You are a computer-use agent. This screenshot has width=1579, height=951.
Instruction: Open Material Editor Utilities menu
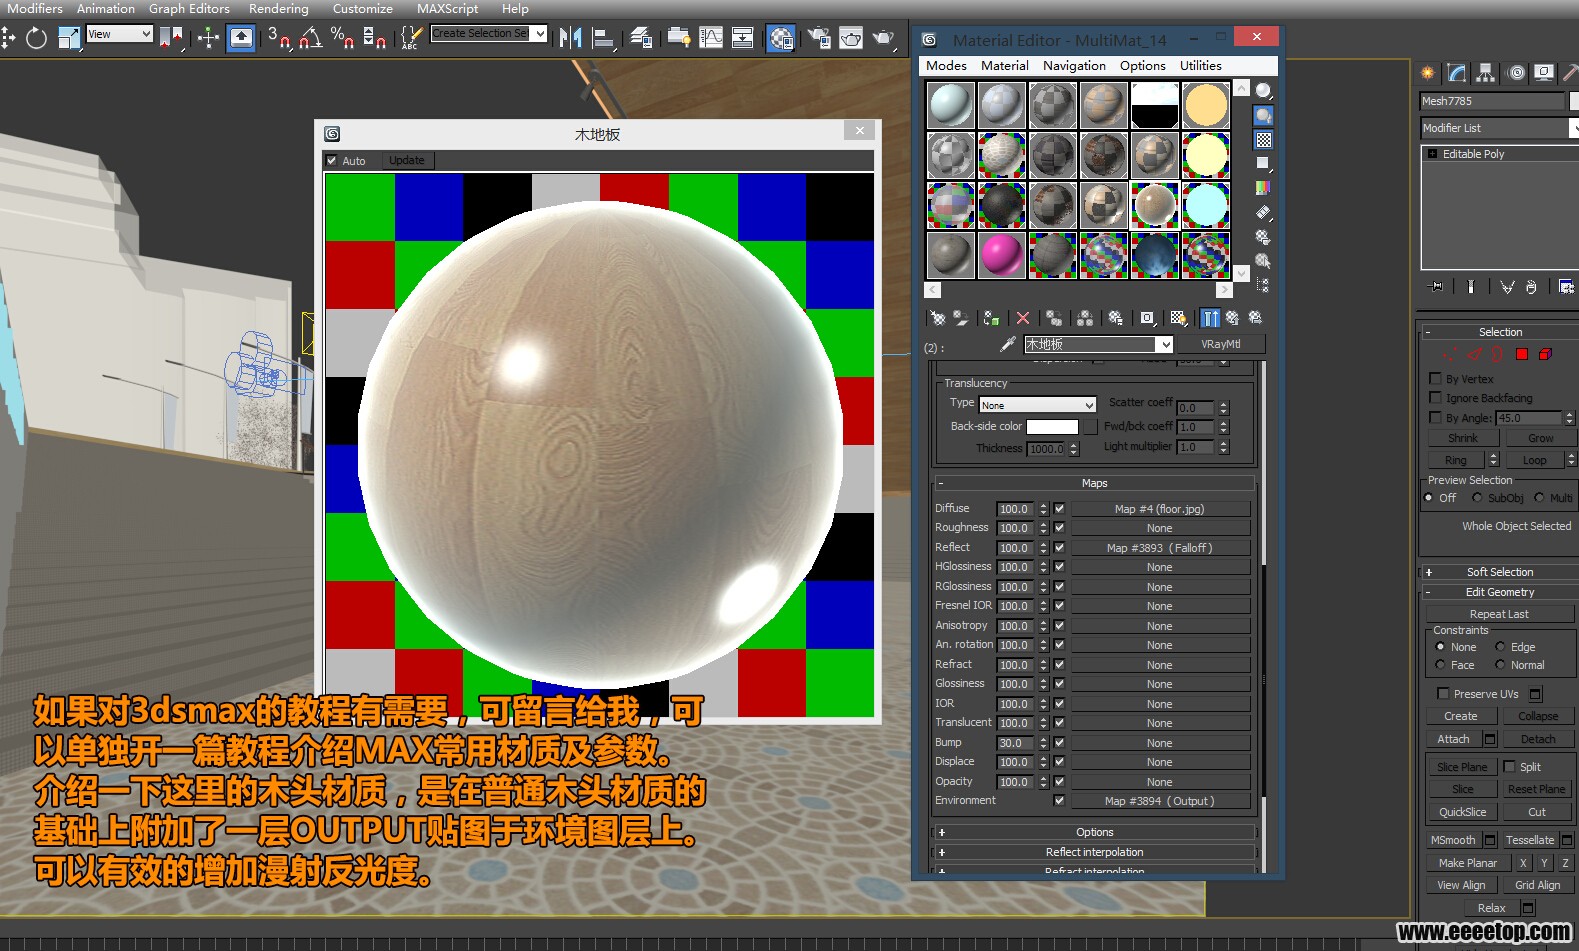(x=1200, y=65)
